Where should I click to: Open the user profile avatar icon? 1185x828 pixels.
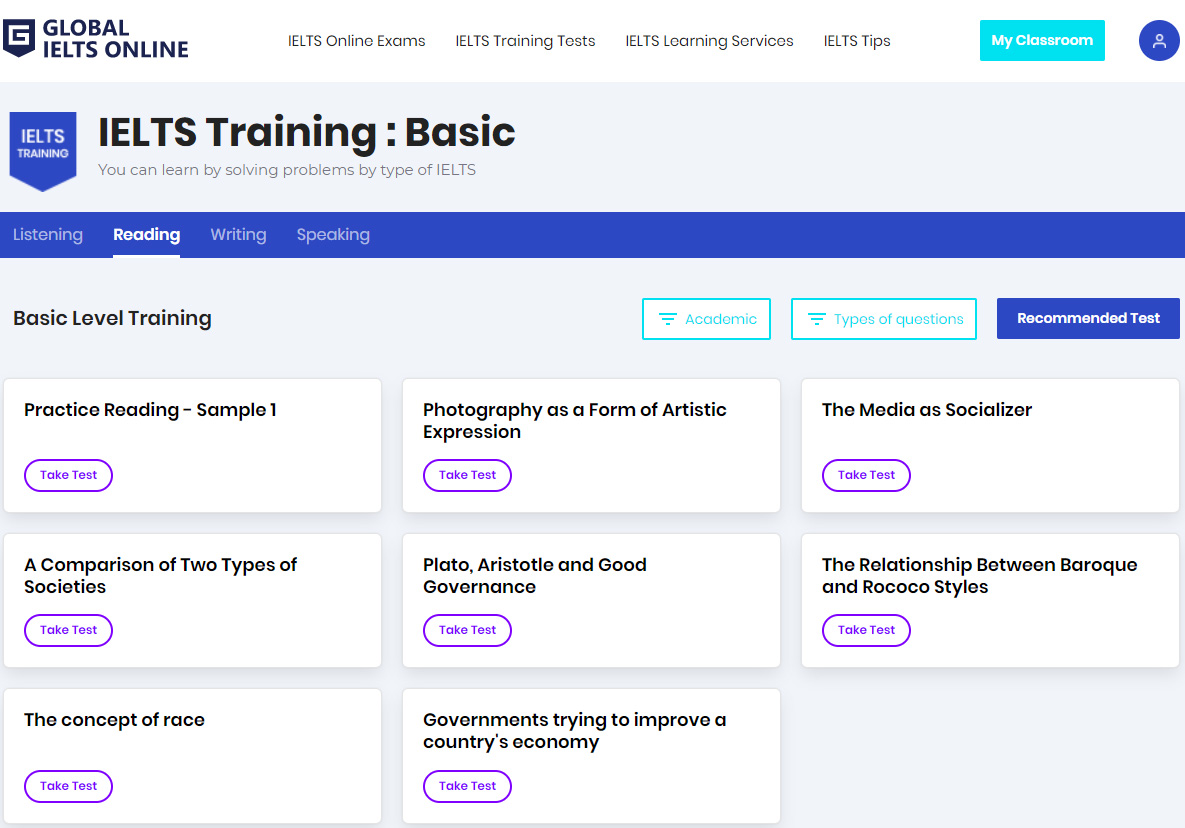point(1159,41)
